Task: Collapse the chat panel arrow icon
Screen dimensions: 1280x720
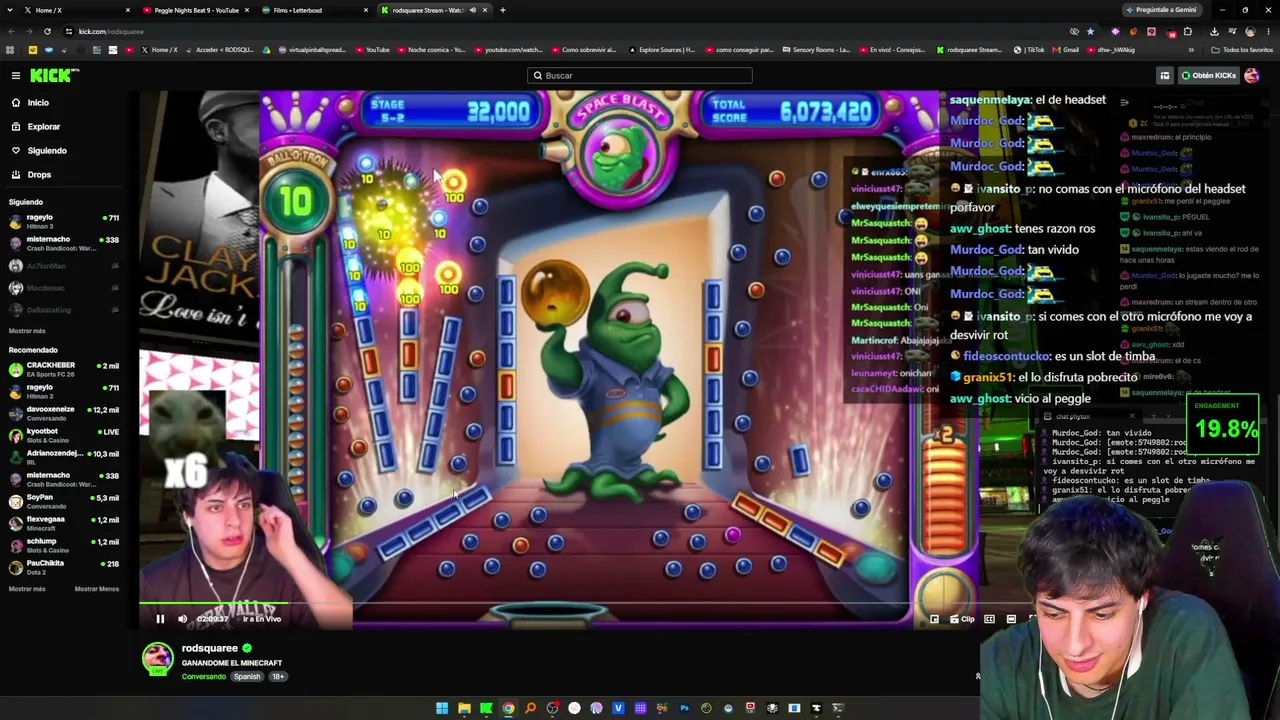Action: click(1124, 102)
